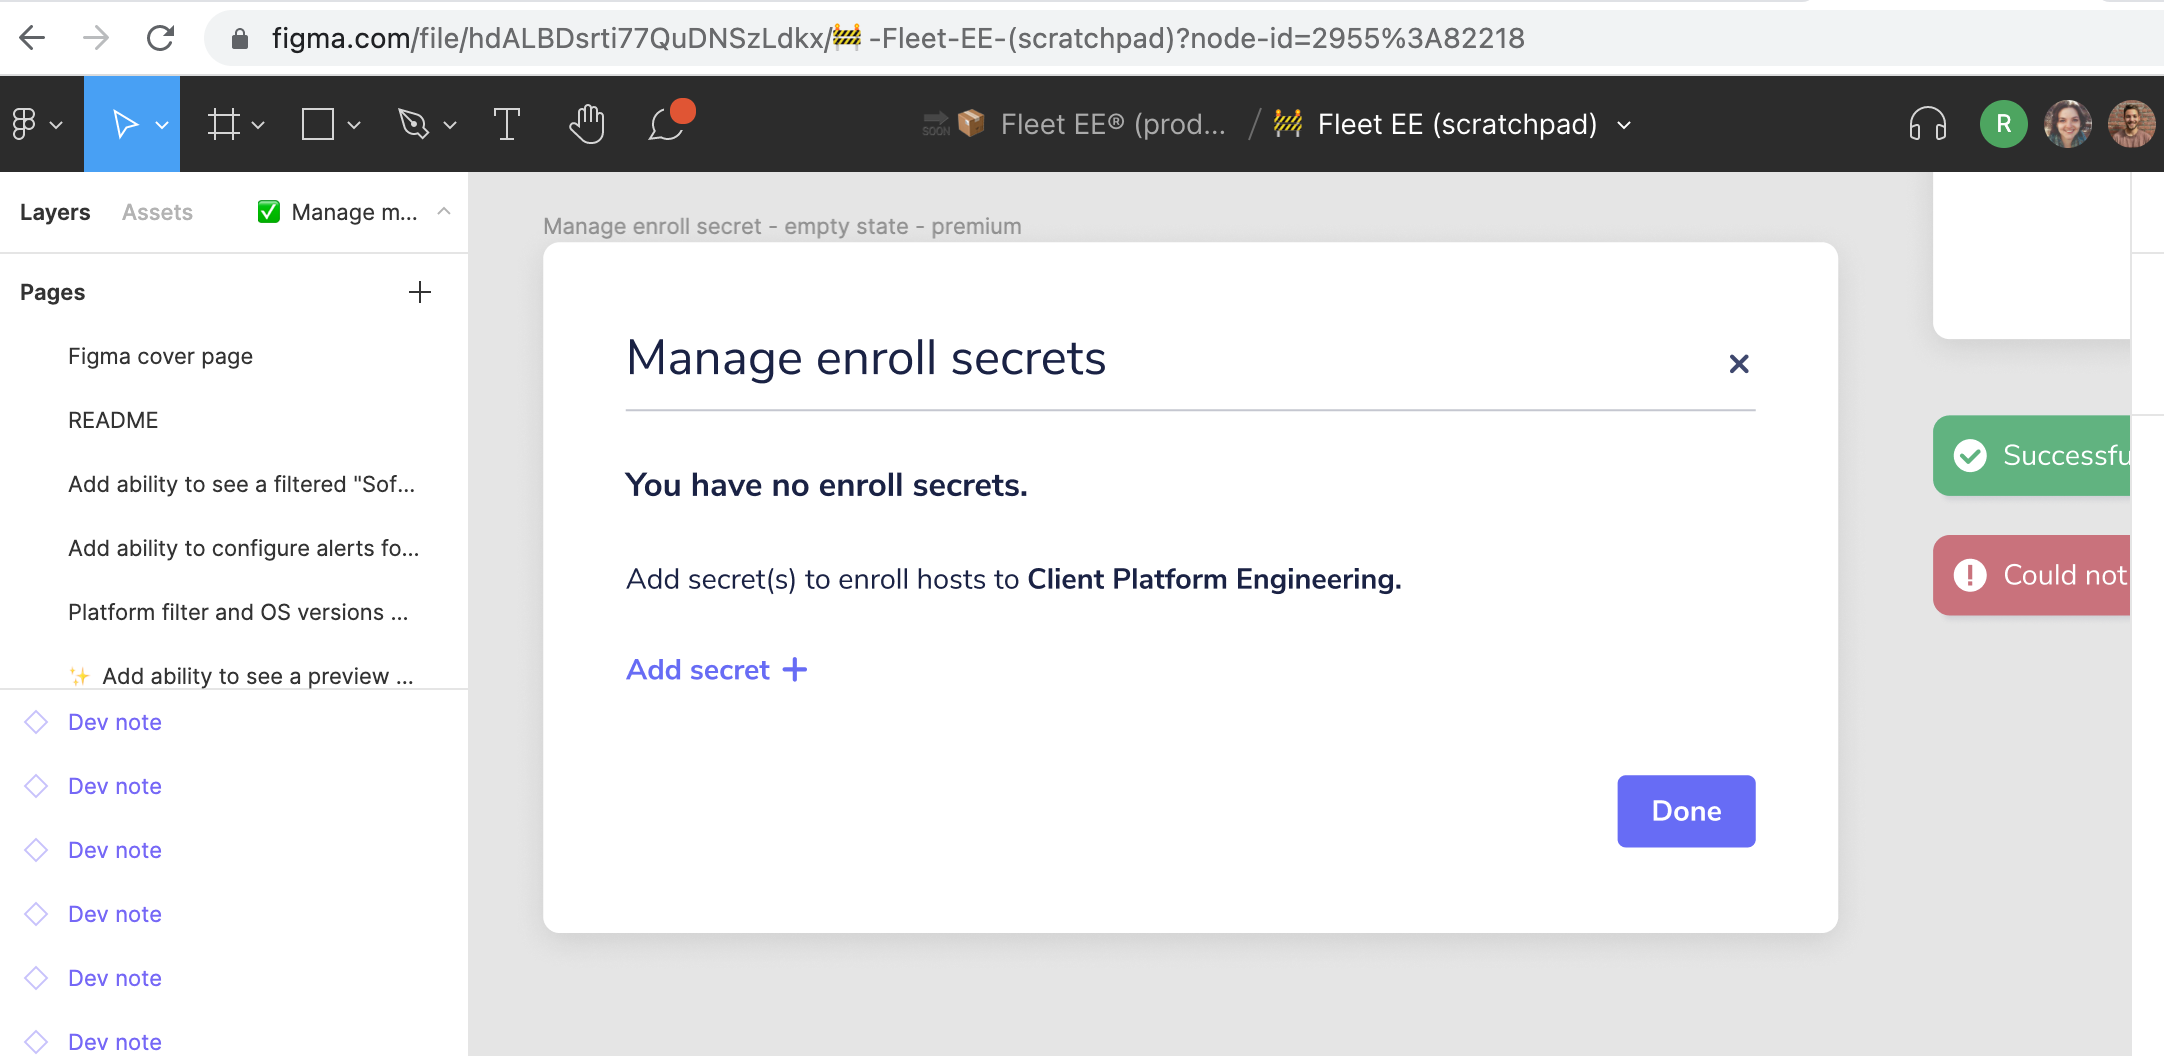Screen dimensions: 2164x1056
Task: Click the Done button in the modal
Action: tap(1686, 811)
